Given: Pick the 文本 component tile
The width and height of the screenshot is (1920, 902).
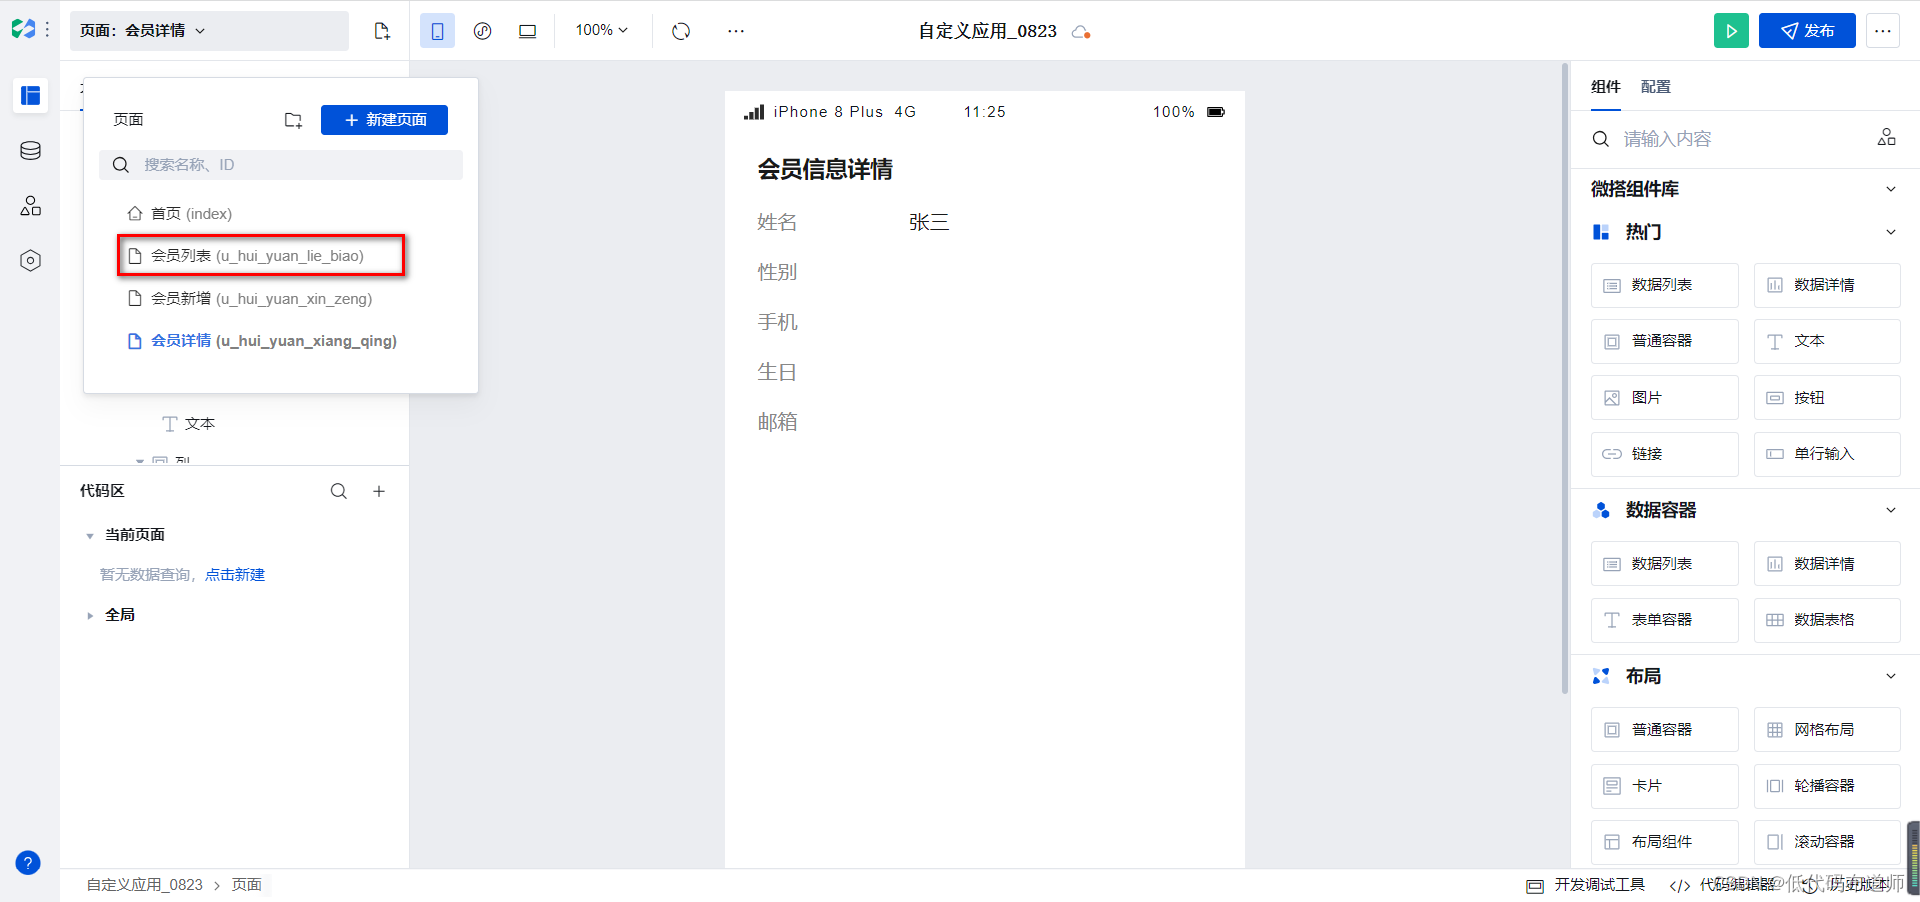Looking at the screenshot, I should 1827,342.
